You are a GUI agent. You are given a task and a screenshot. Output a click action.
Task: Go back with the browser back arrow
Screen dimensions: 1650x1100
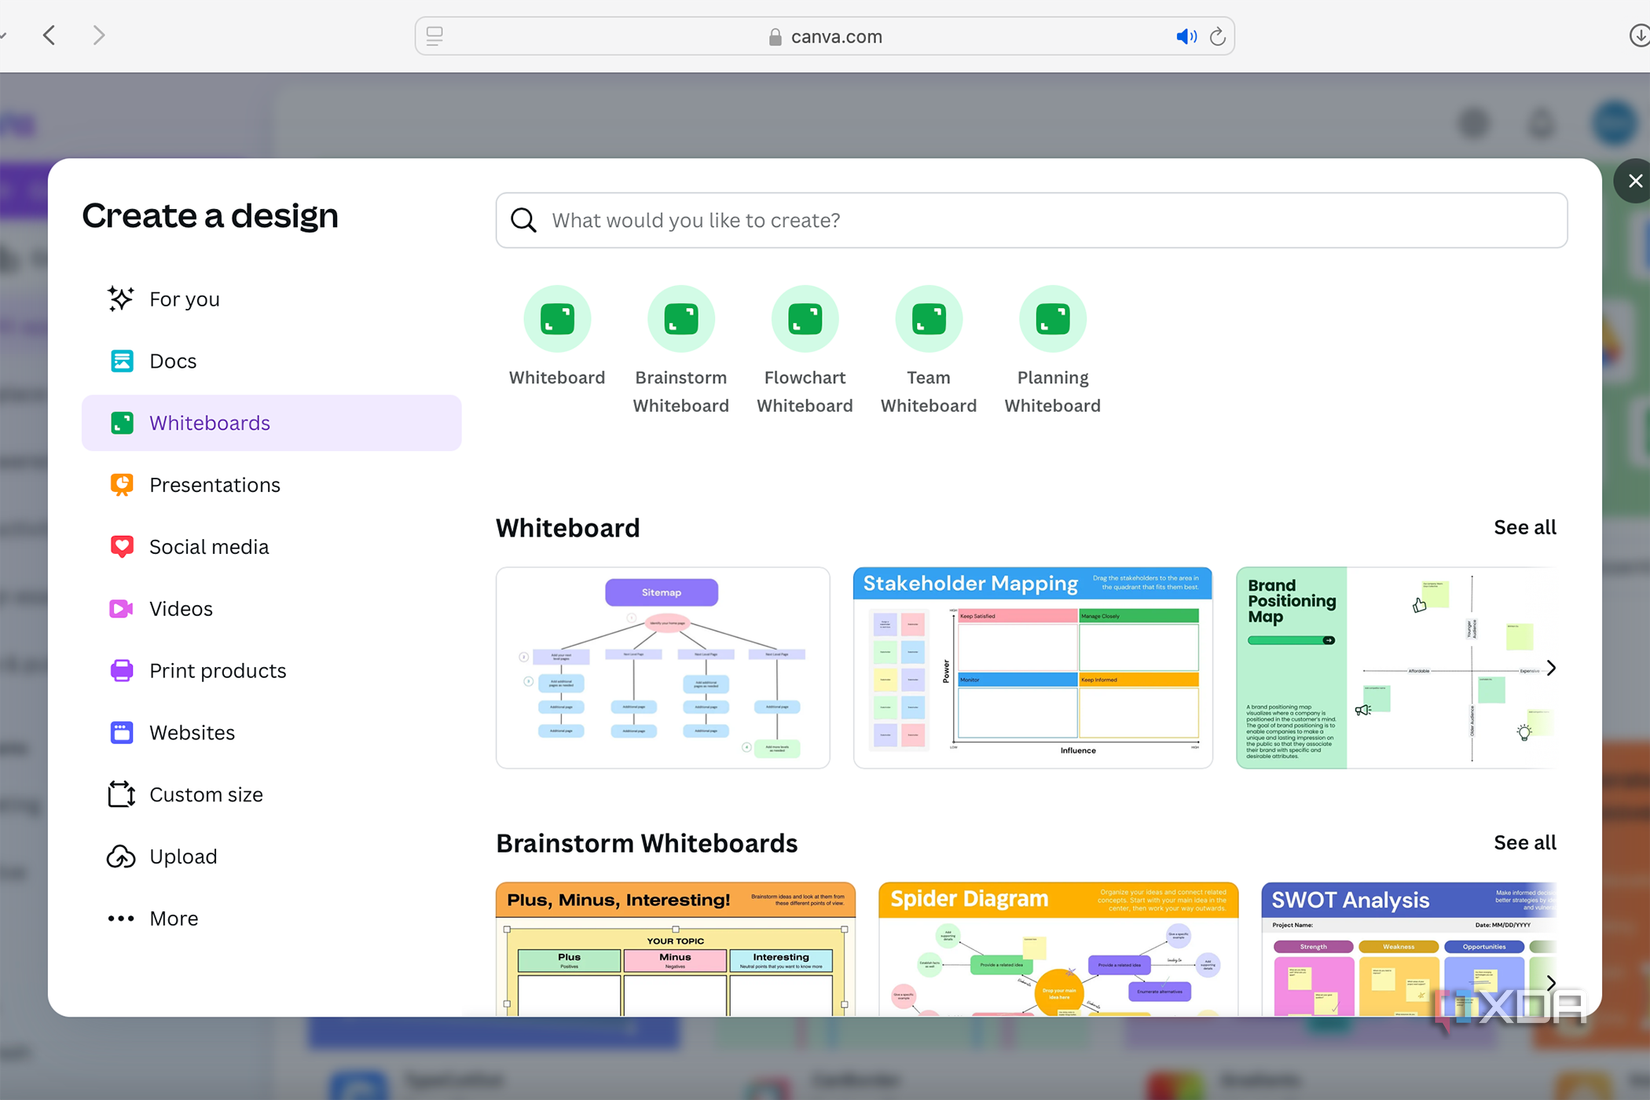49,36
